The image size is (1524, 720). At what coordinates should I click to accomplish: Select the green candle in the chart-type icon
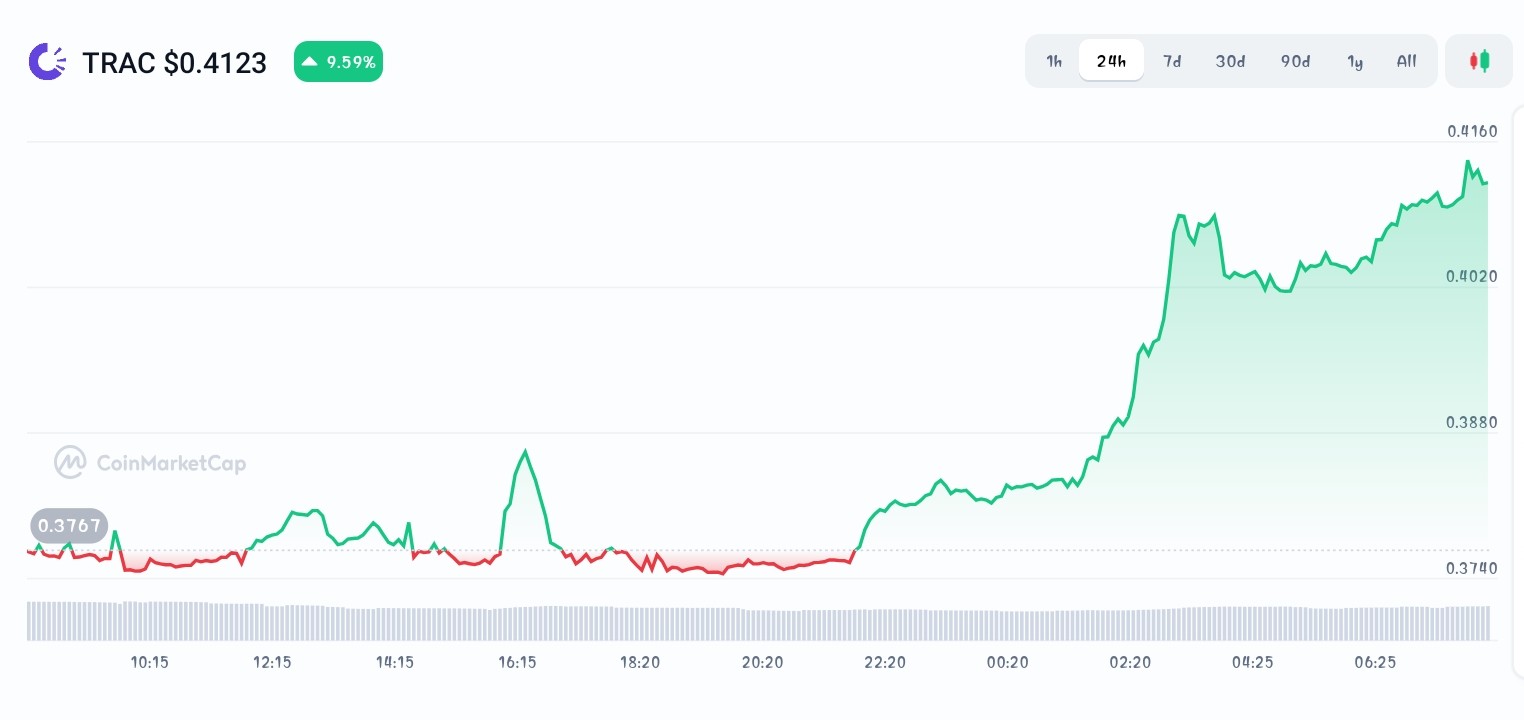1485,61
